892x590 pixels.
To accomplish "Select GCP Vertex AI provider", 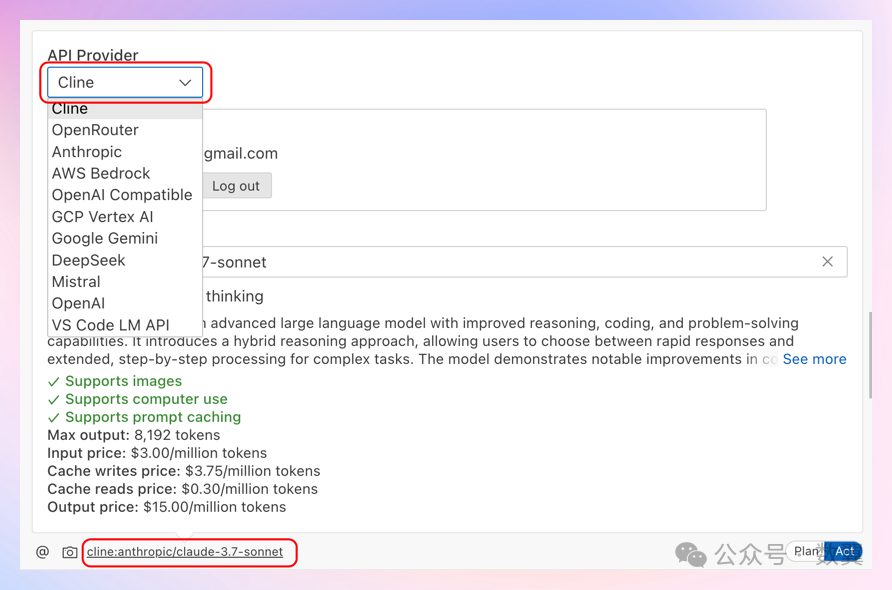I will tap(125, 217).
